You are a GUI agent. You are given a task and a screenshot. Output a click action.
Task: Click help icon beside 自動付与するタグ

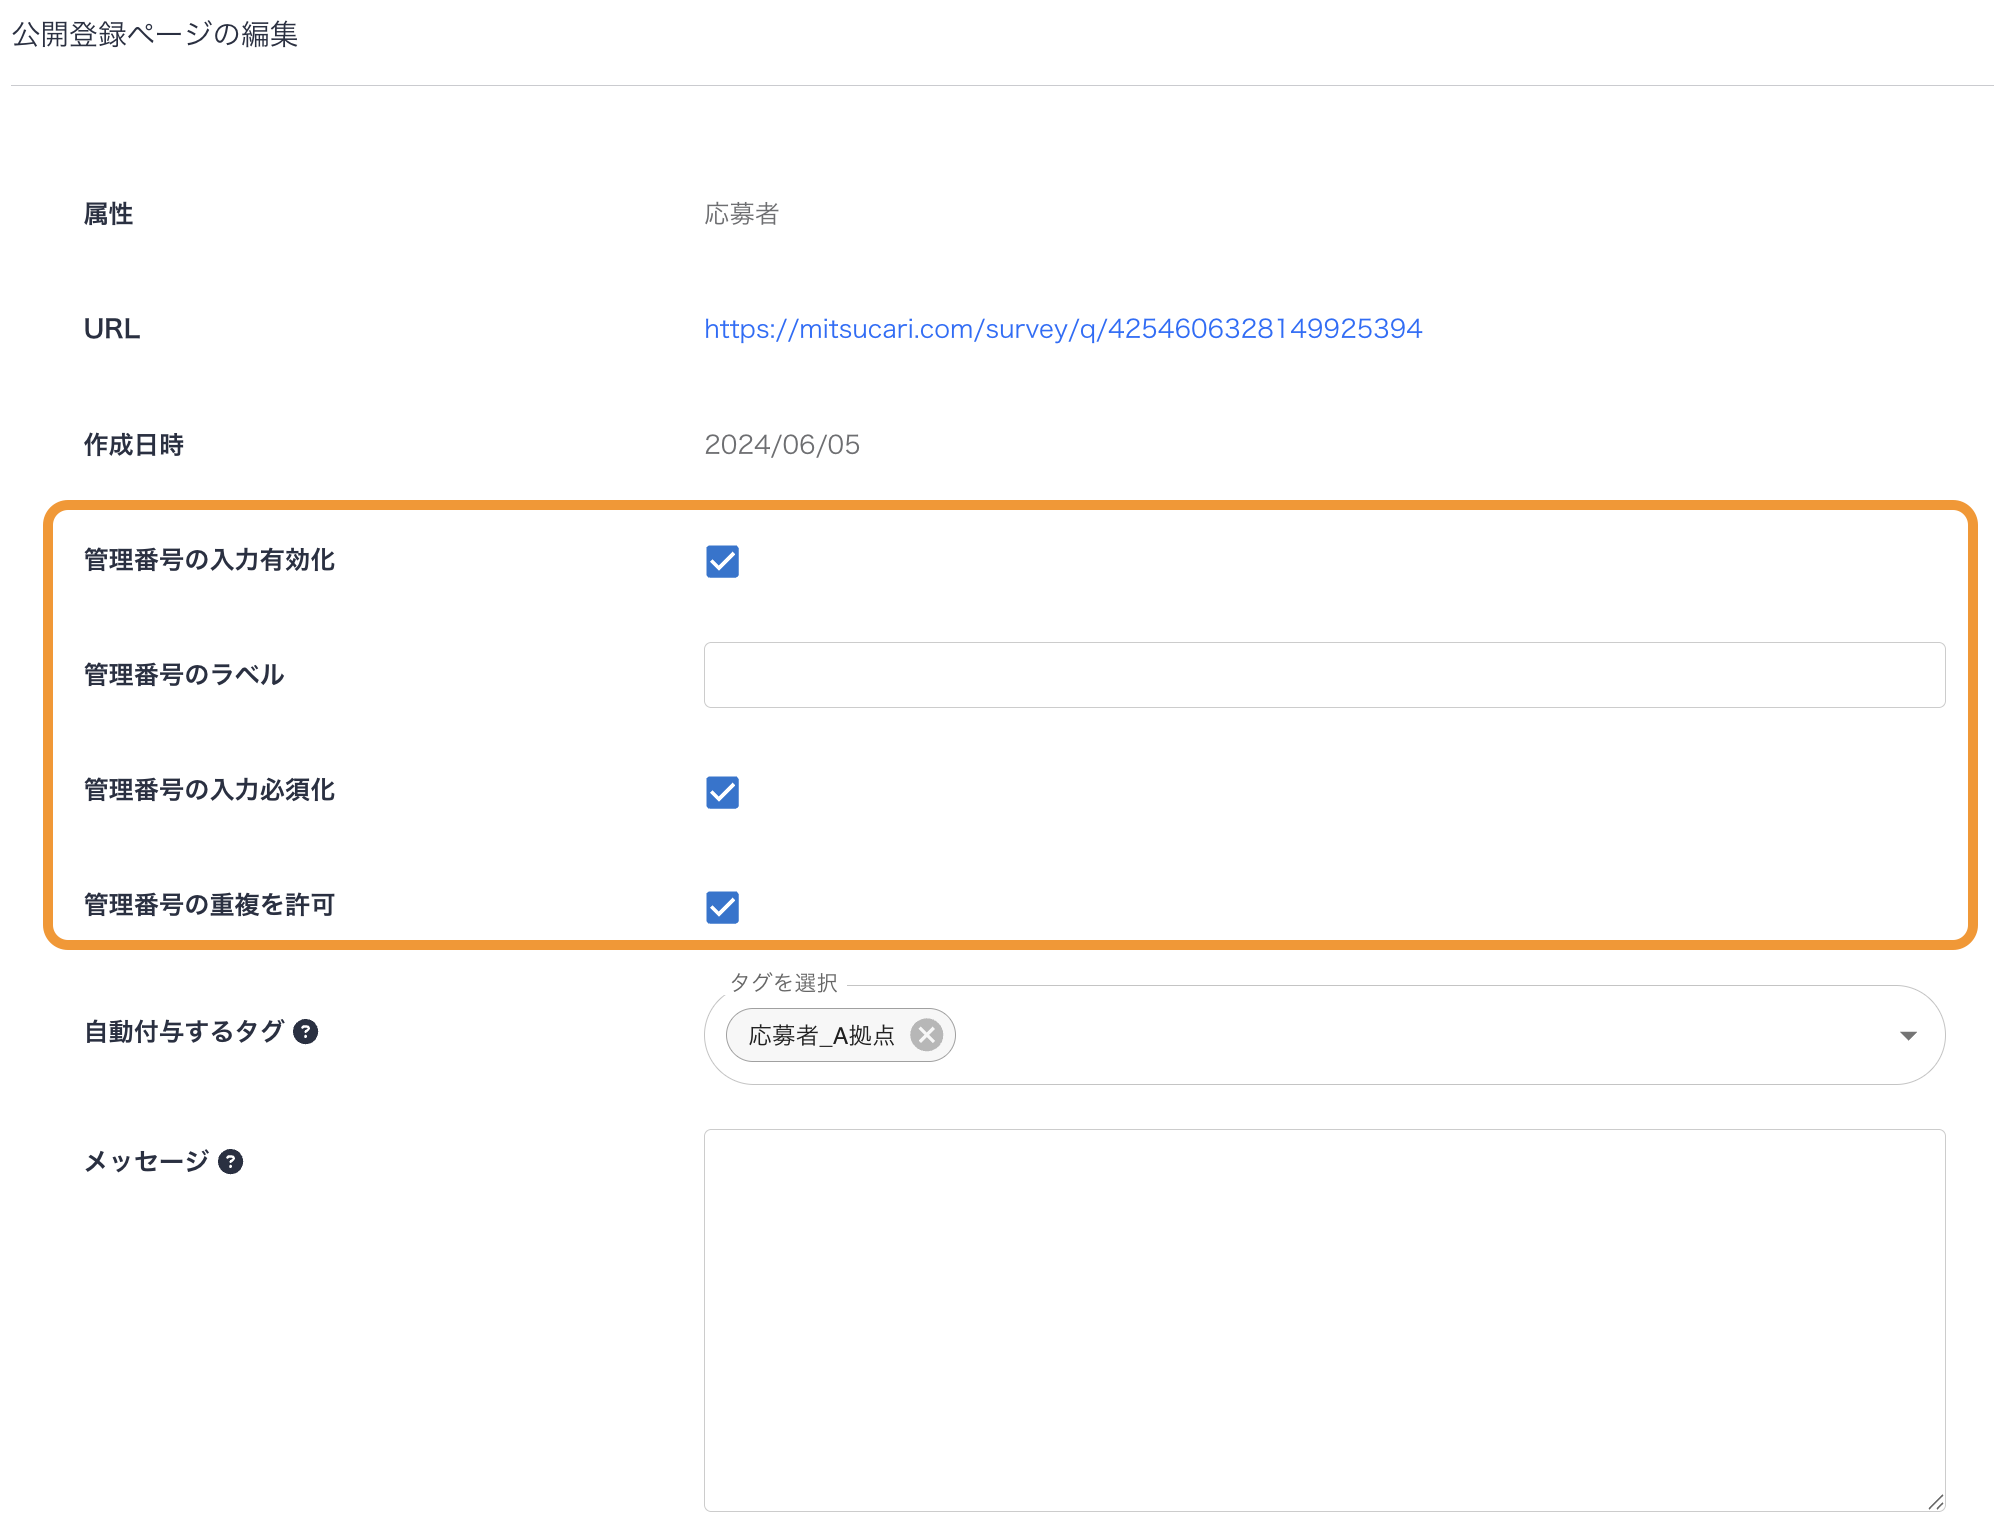coord(306,1032)
